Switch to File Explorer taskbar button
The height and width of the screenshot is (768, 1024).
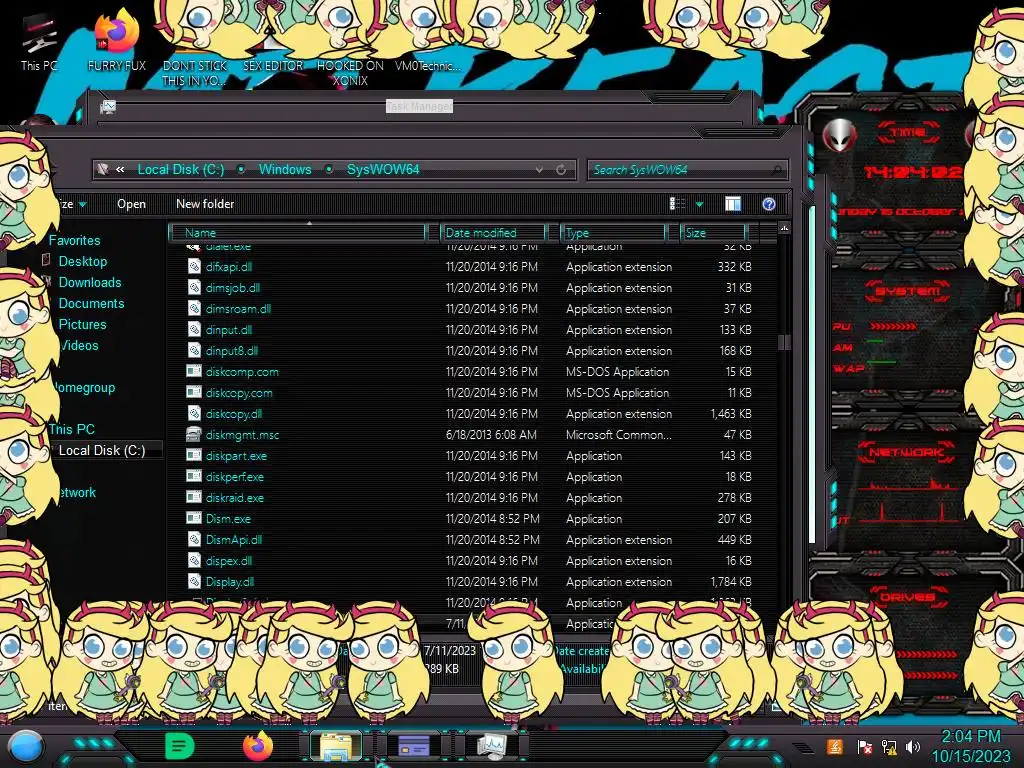(x=336, y=746)
